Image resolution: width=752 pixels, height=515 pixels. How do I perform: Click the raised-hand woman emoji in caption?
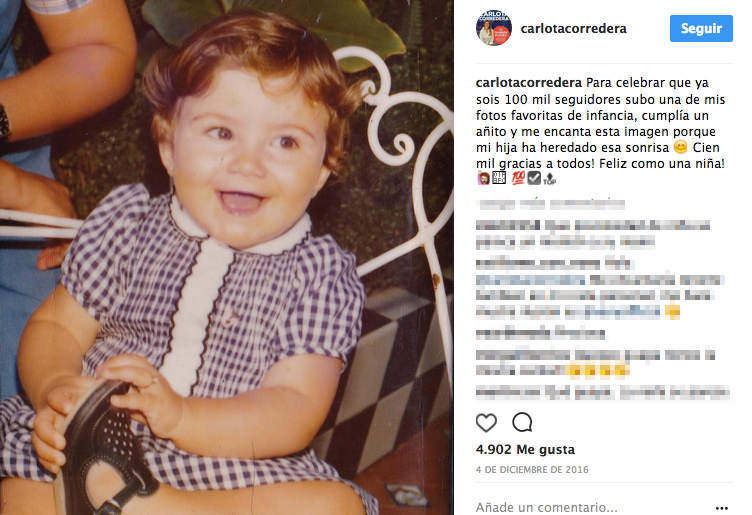[x=483, y=178]
